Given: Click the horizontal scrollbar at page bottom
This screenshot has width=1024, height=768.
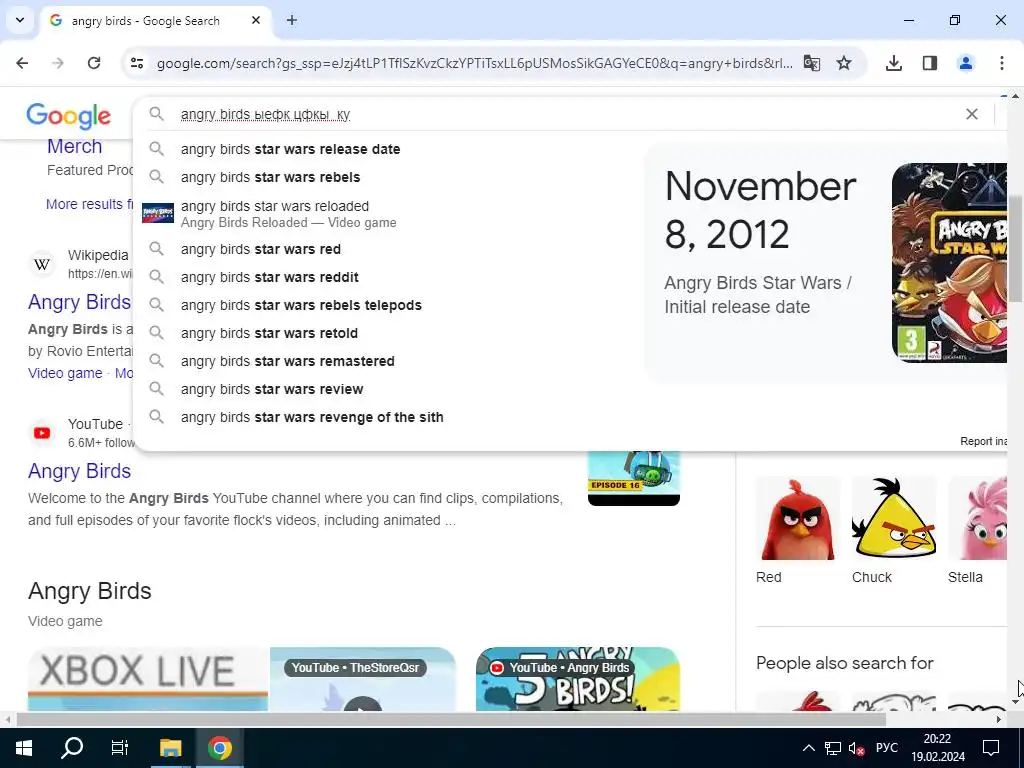Looking at the screenshot, I should tap(451, 720).
